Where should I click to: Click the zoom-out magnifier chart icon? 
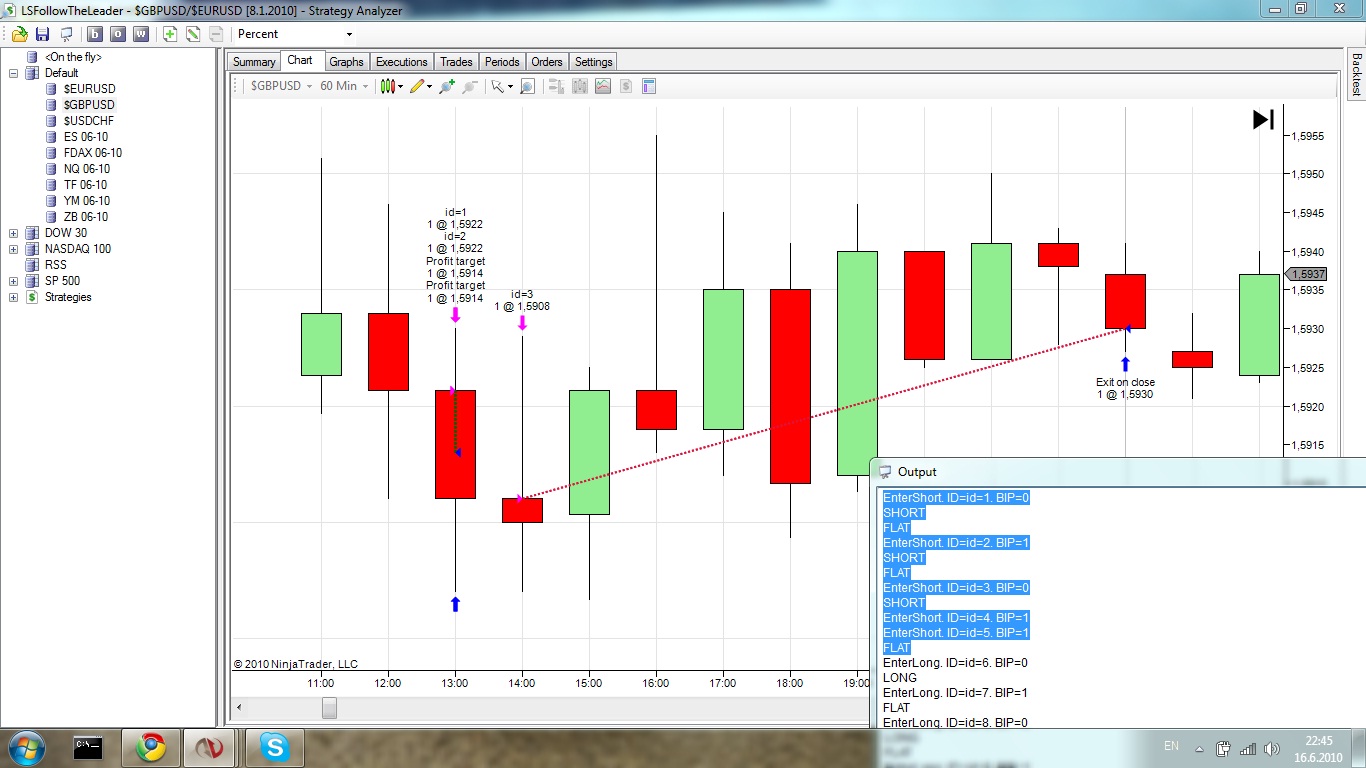point(469,86)
